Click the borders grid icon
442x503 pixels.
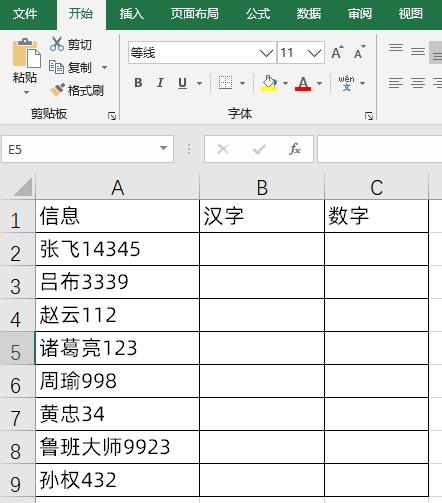225,83
